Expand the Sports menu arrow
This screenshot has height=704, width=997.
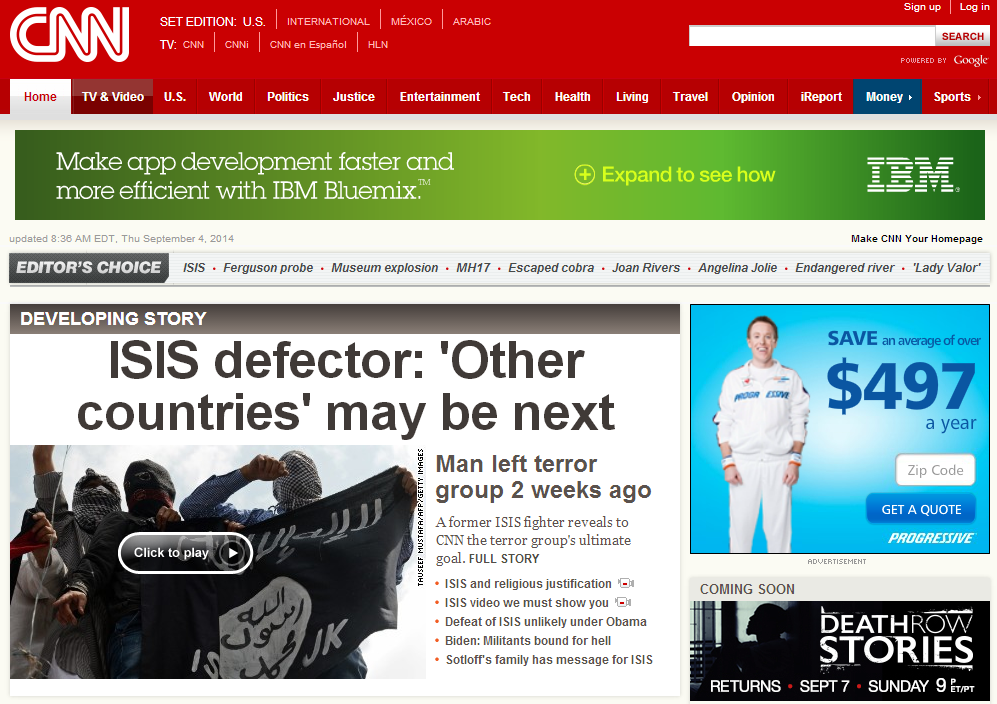click(979, 97)
